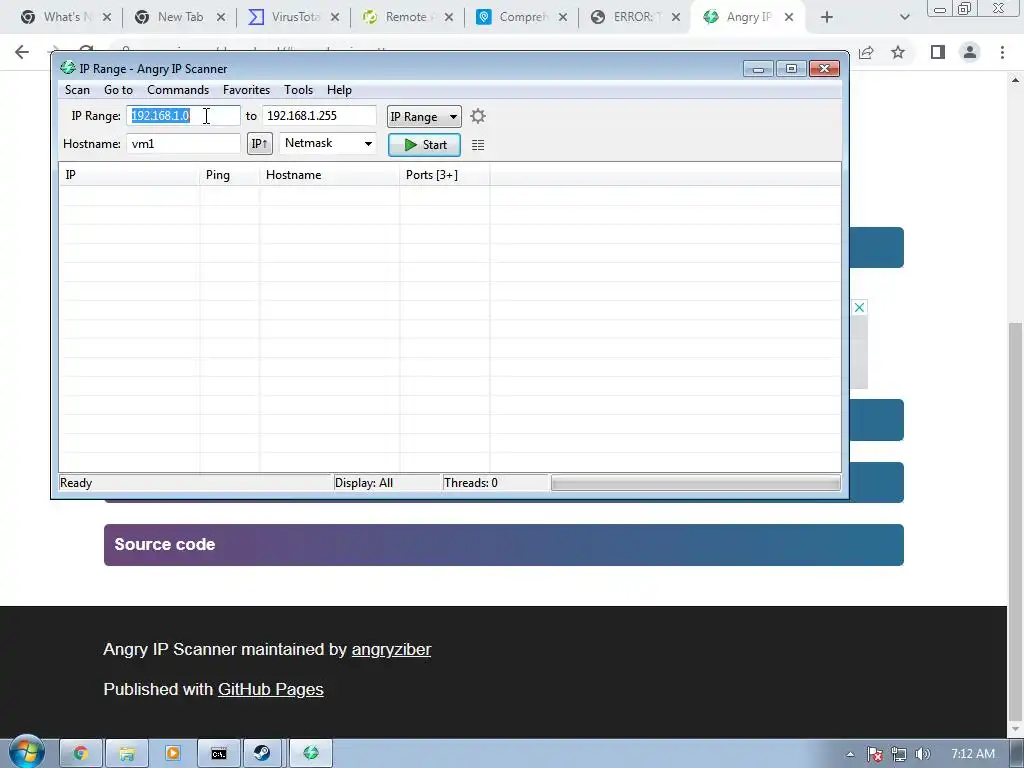The height and width of the screenshot is (768, 1024).
Task: Open a new browser tab with plus
Action: point(827,17)
